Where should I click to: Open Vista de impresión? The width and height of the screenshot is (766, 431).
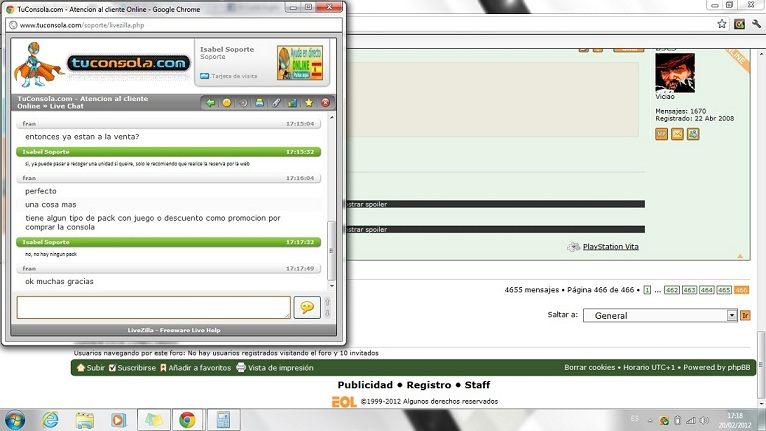click(x=275, y=368)
